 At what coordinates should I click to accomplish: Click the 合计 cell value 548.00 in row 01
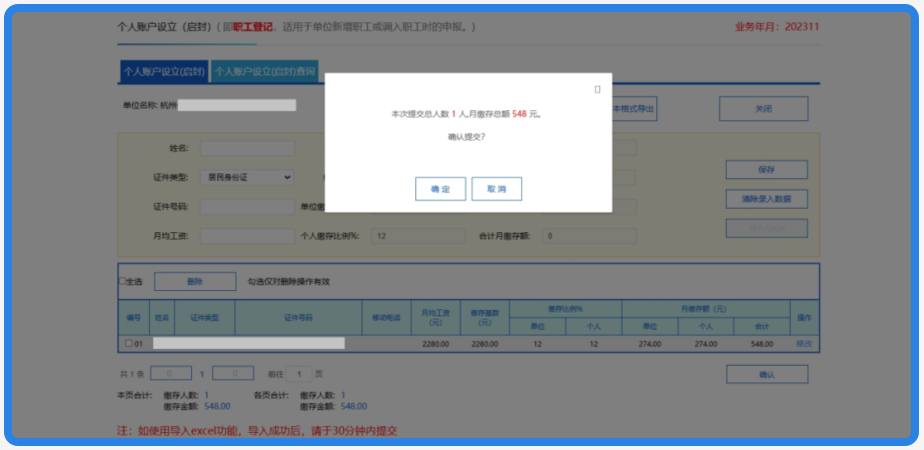[761, 344]
